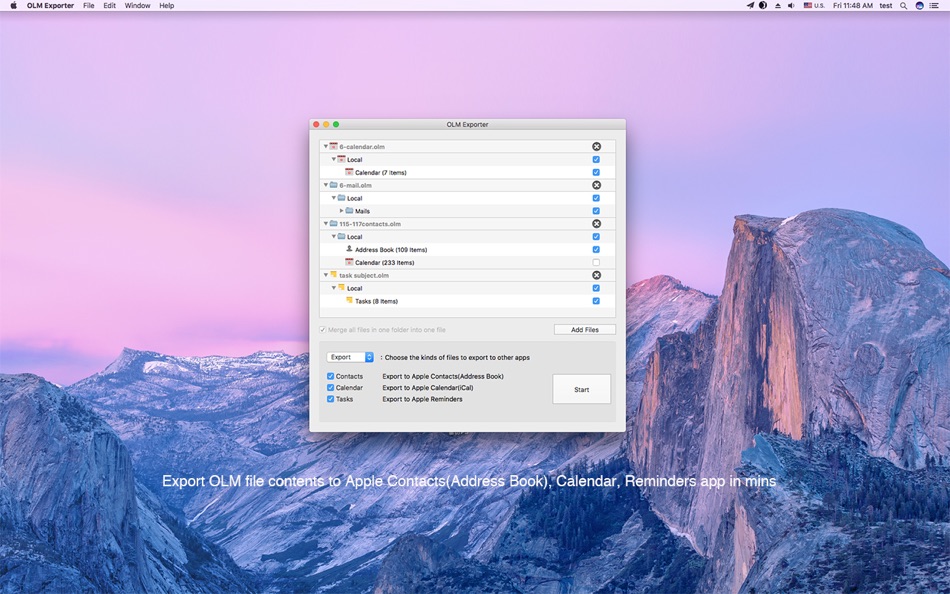Uncheck the Mails row checkbox
Viewport: 950px width, 594px height.
coord(596,211)
